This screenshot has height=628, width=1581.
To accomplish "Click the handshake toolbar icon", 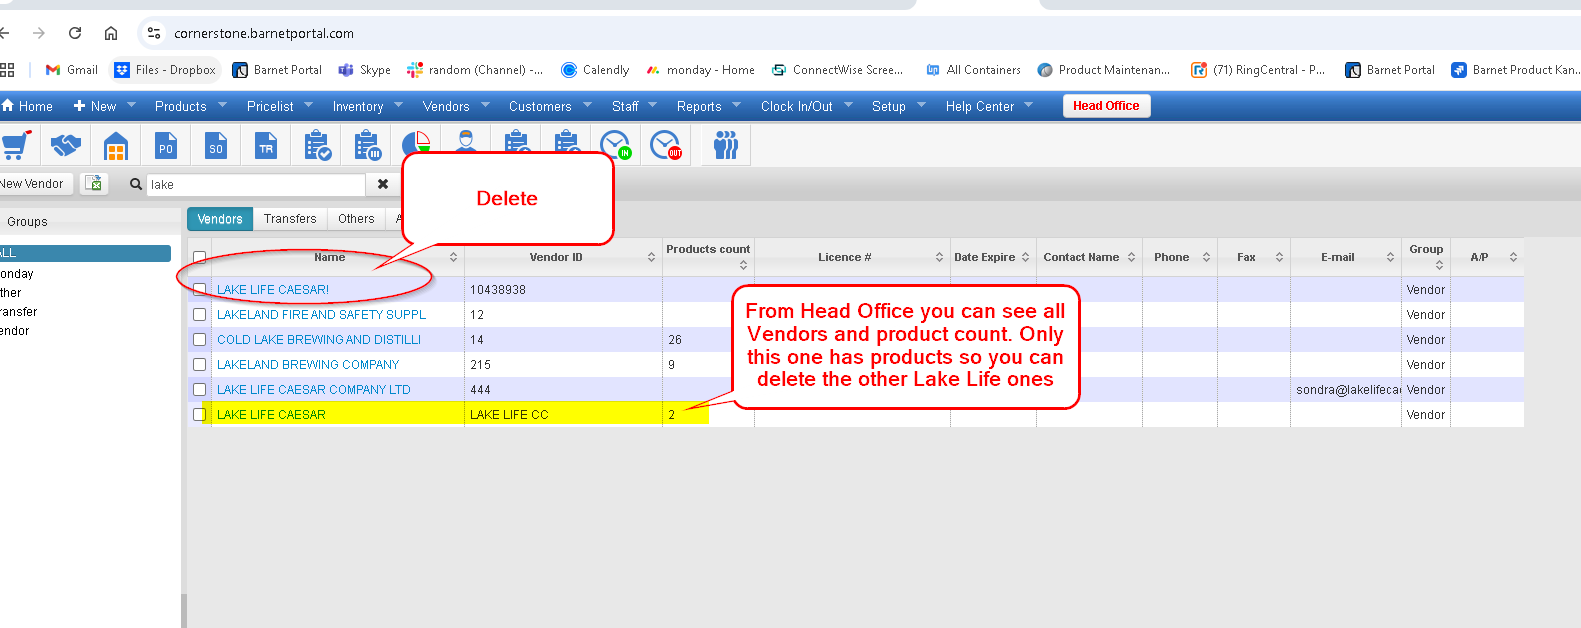I will click(66, 146).
